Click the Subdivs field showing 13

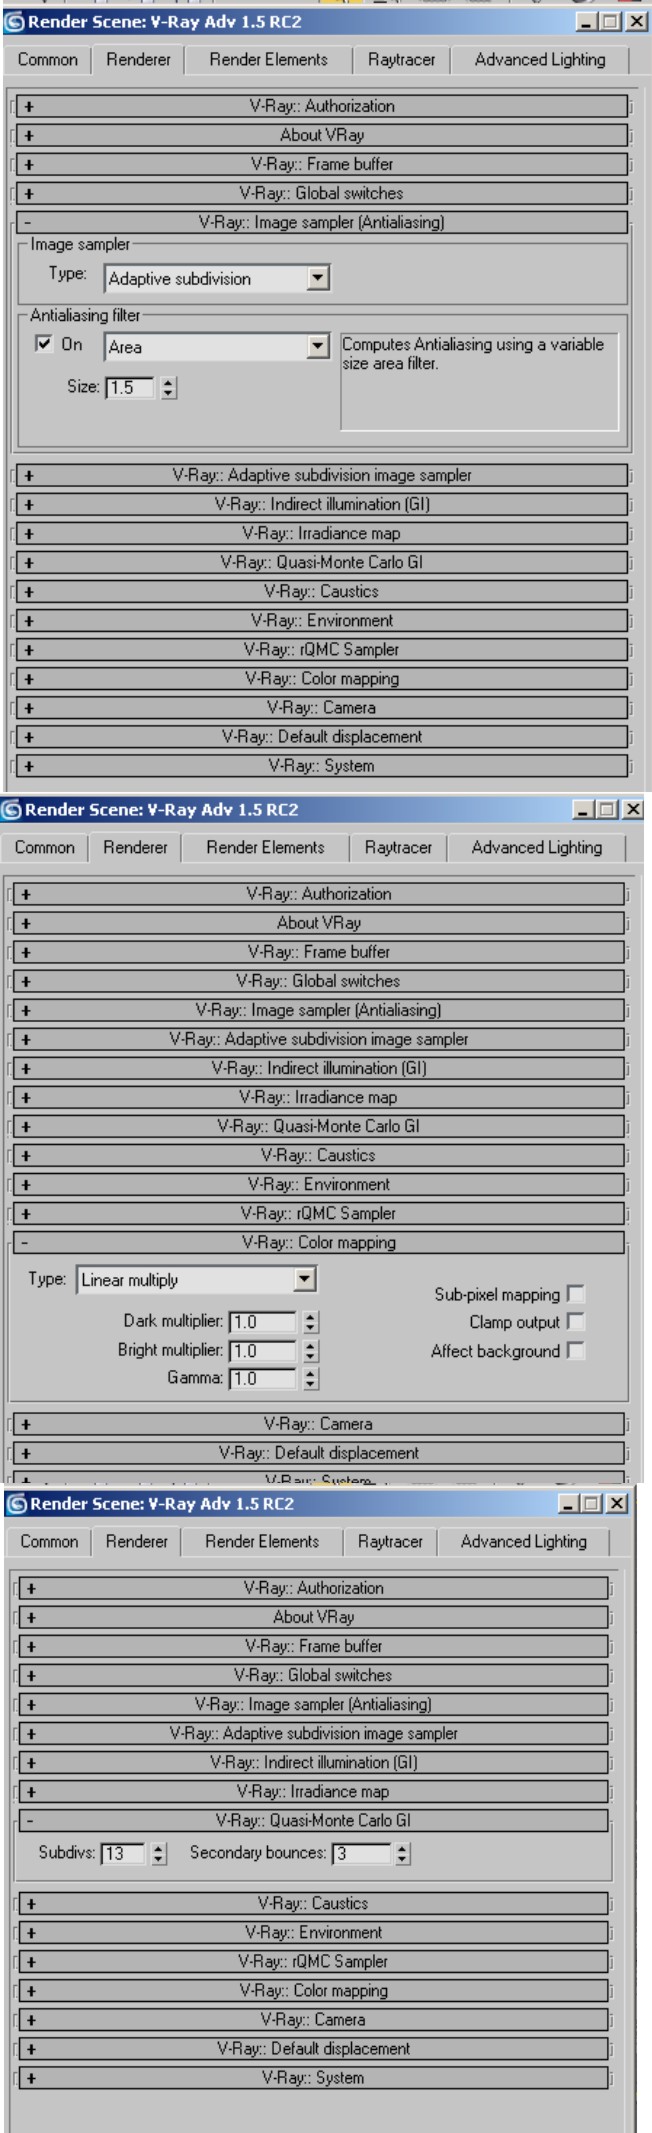(122, 1853)
